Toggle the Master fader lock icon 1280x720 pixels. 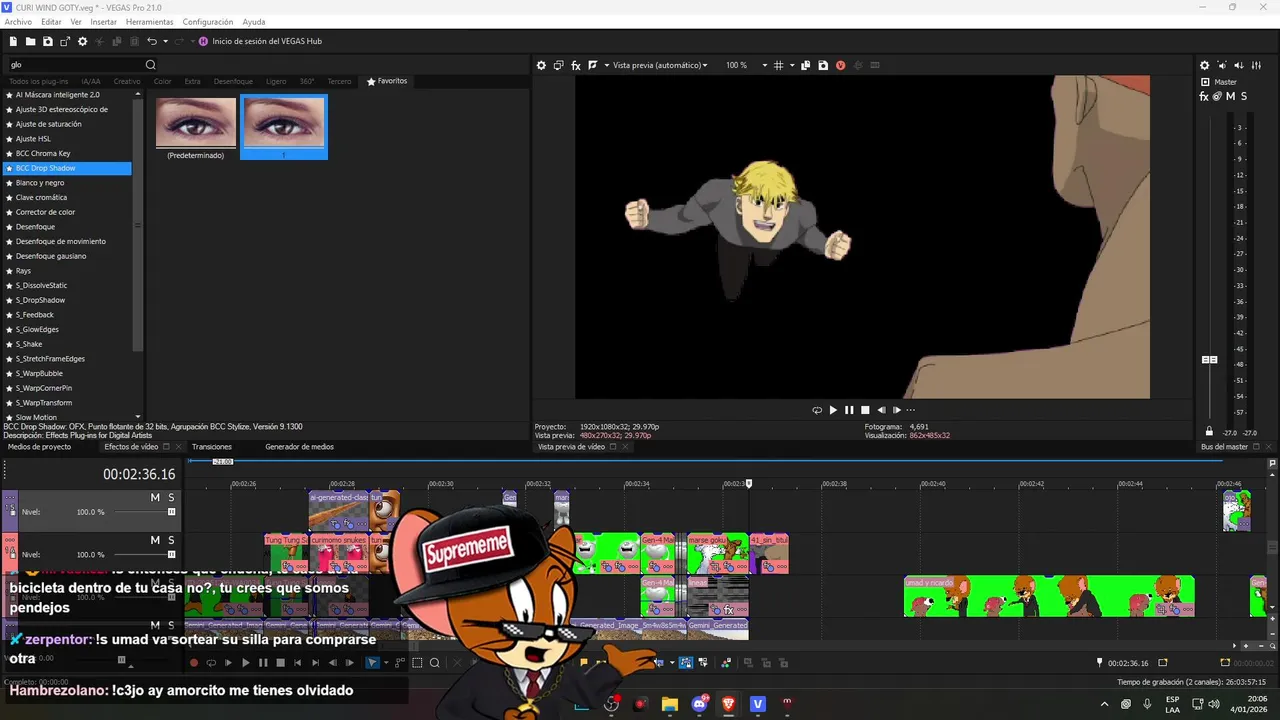pos(1209,431)
